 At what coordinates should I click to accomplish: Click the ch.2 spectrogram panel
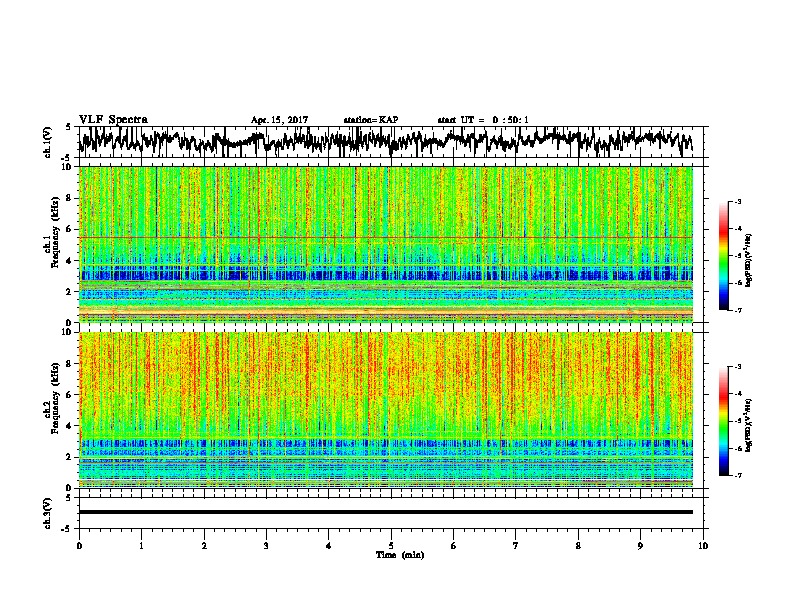pyautogui.click(x=385, y=410)
